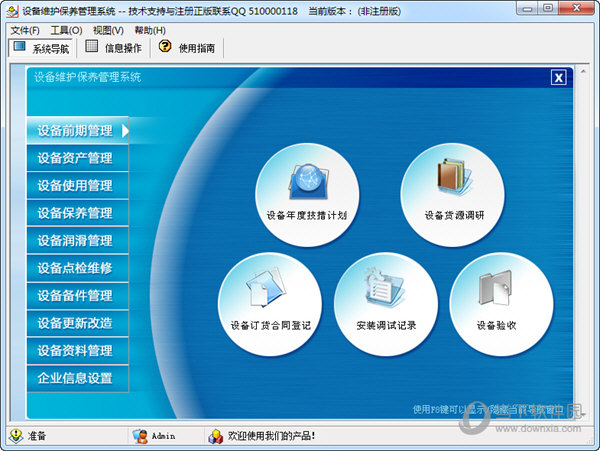Click the 设备订货合同登记 label

(271, 326)
